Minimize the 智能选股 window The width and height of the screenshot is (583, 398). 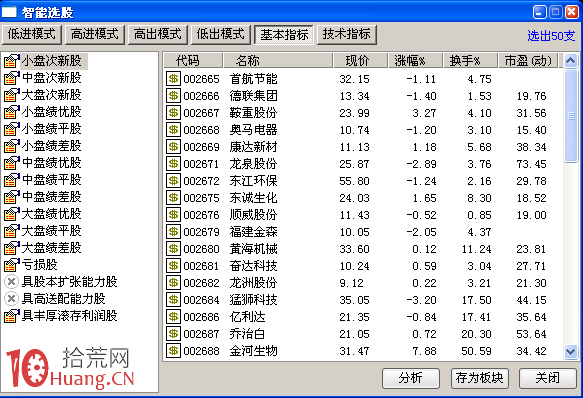[x=539, y=12]
